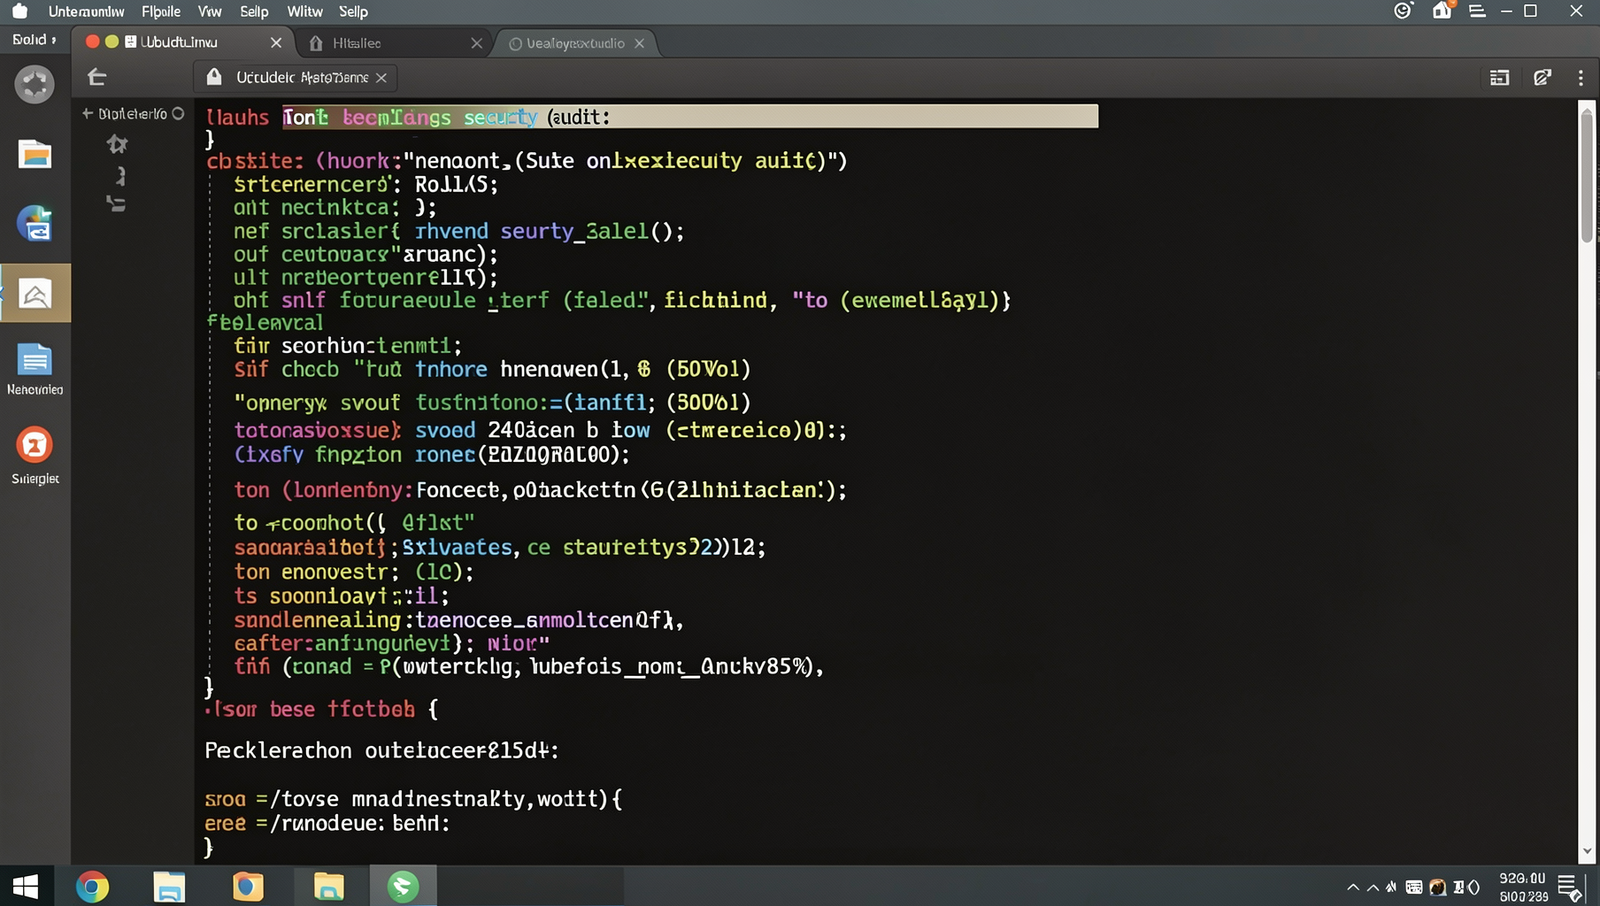Open the round gray icon atop the sidebar

[x=35, y=84]
